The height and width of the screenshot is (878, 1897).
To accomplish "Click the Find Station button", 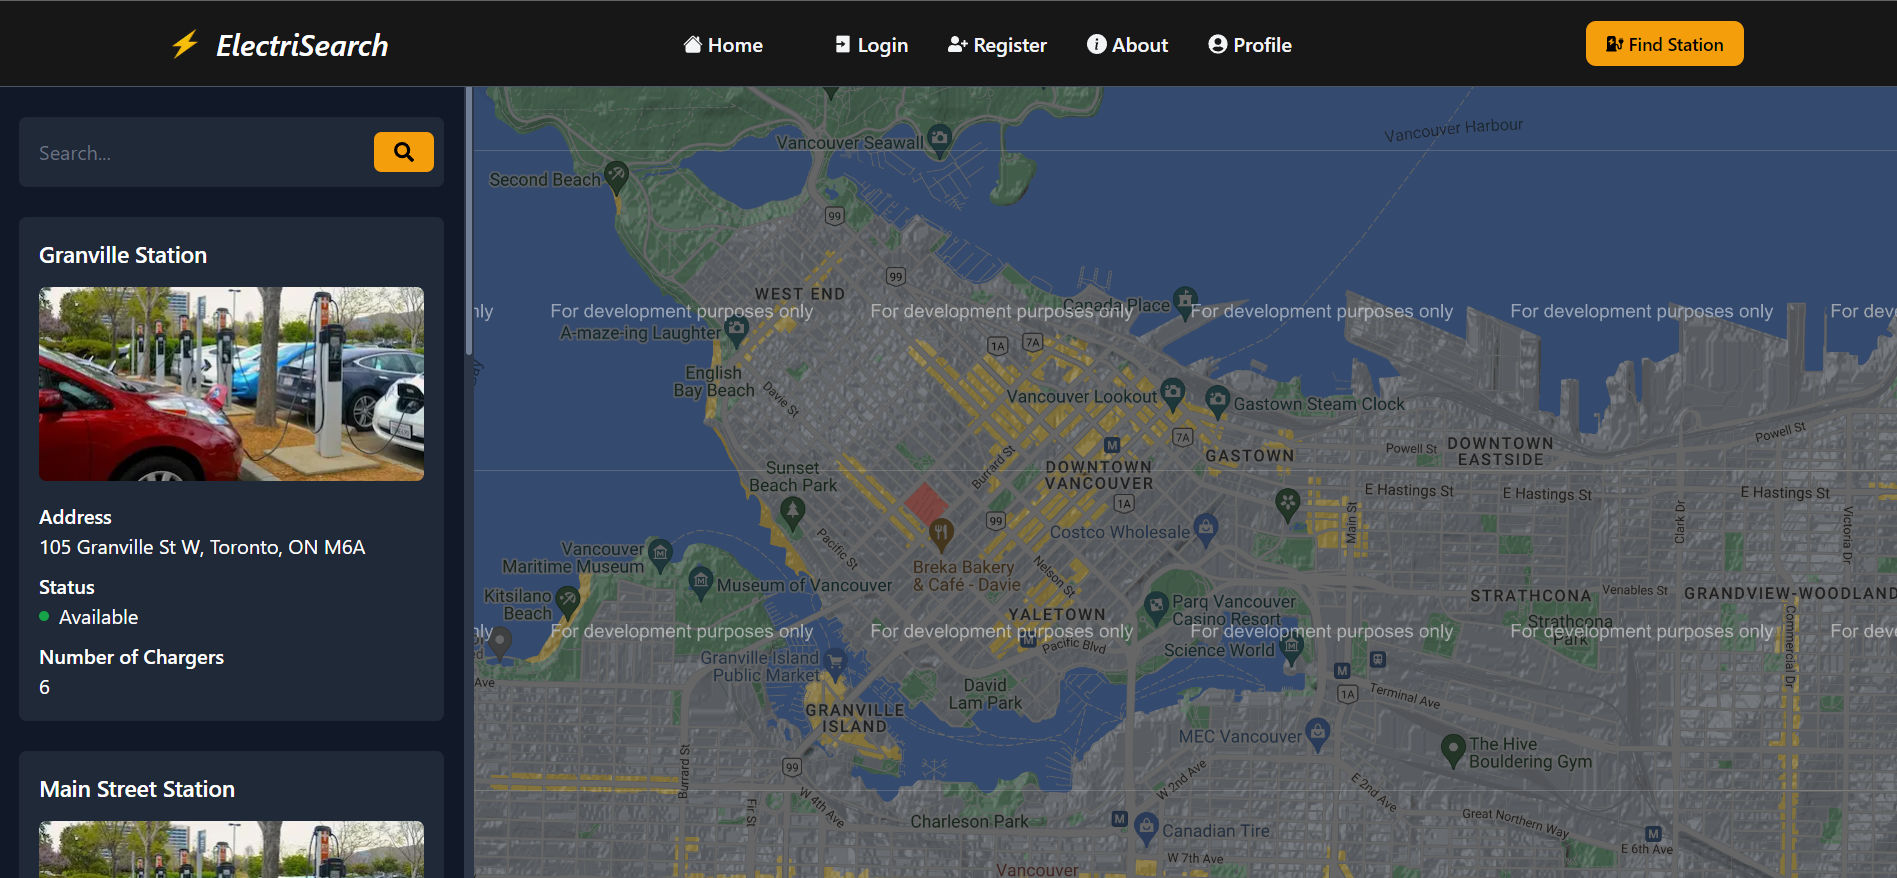I will (x=1664, y=44).
